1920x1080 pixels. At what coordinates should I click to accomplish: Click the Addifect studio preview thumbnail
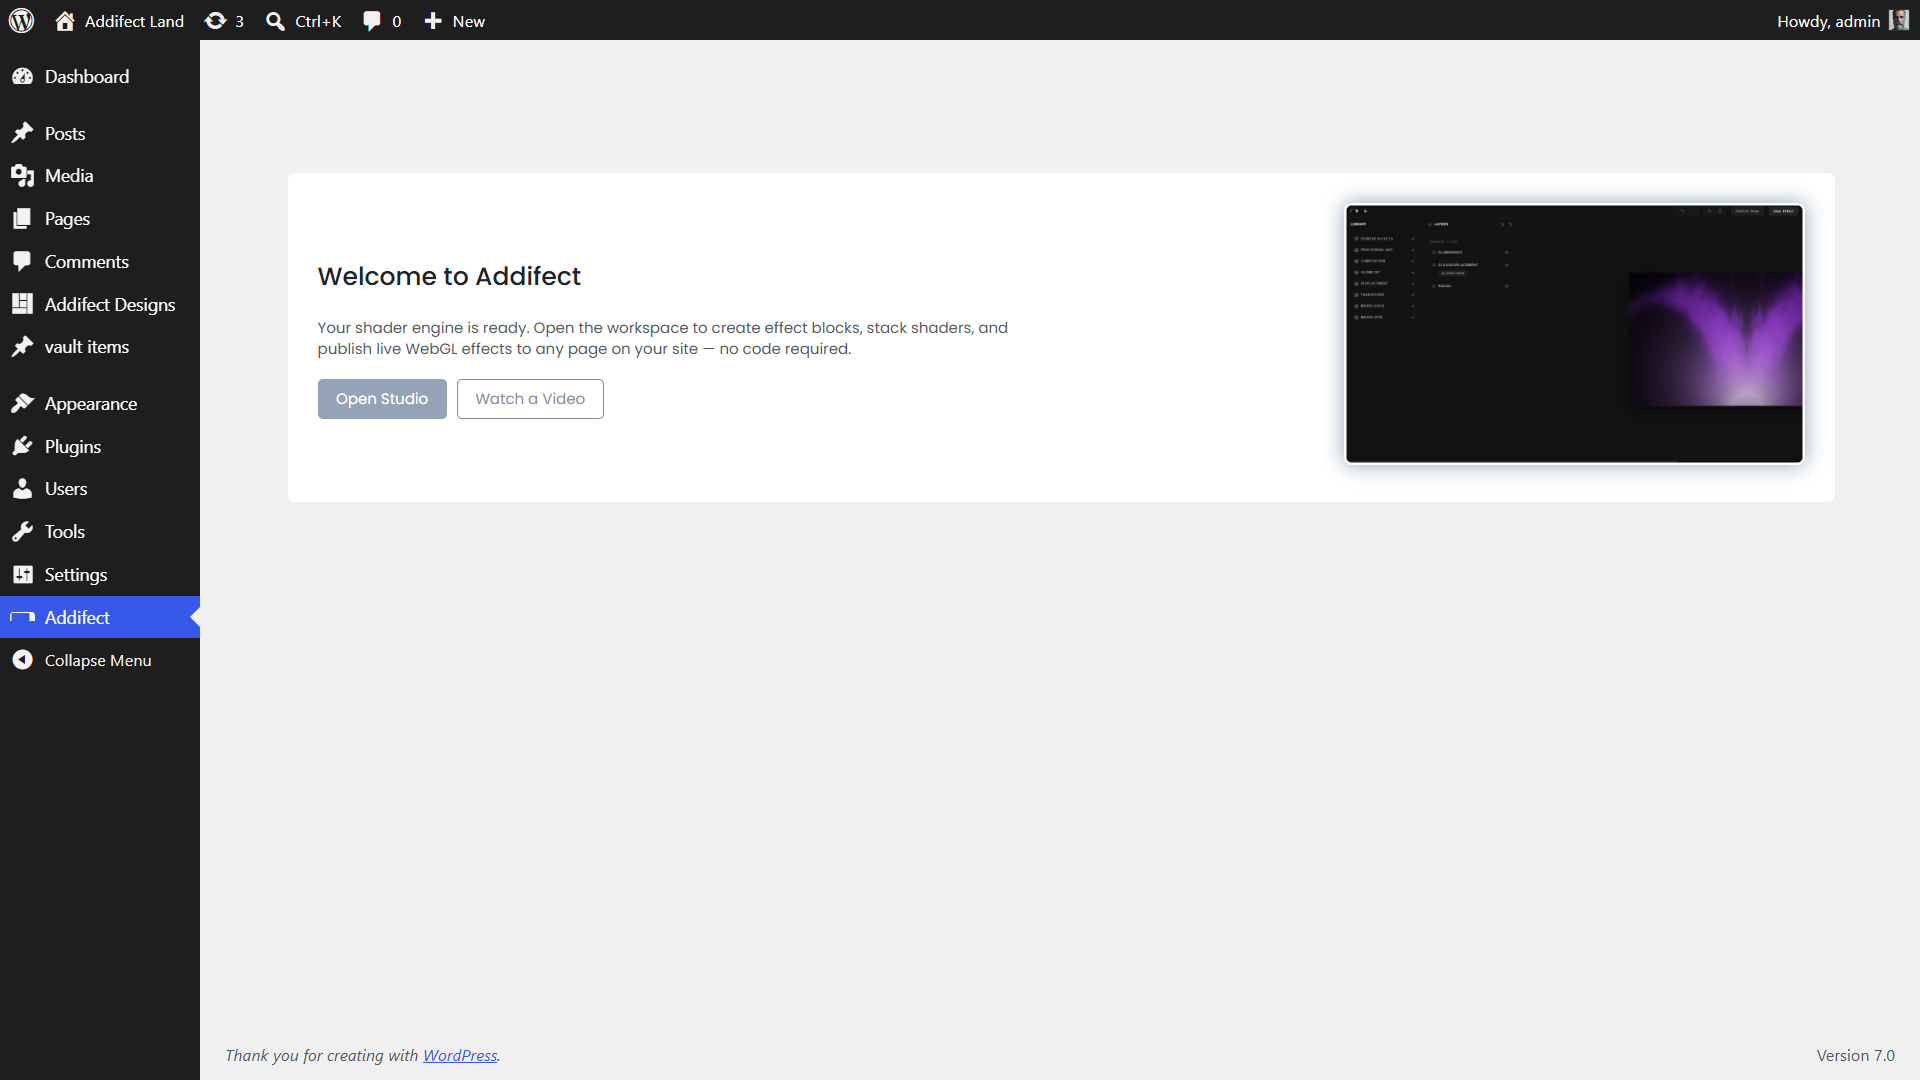click(x=1574, y=334)
